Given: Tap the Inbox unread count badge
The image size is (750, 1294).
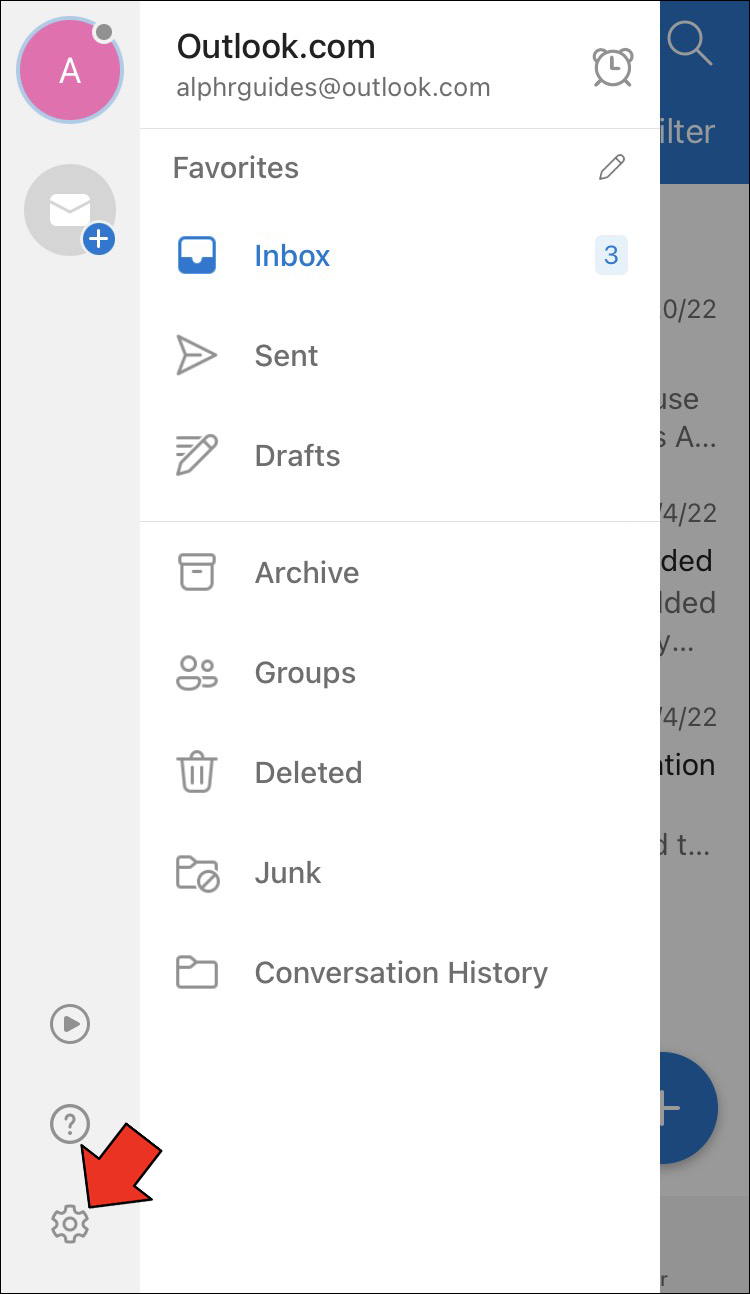Looking at the screenshot, I should point(611,256).
